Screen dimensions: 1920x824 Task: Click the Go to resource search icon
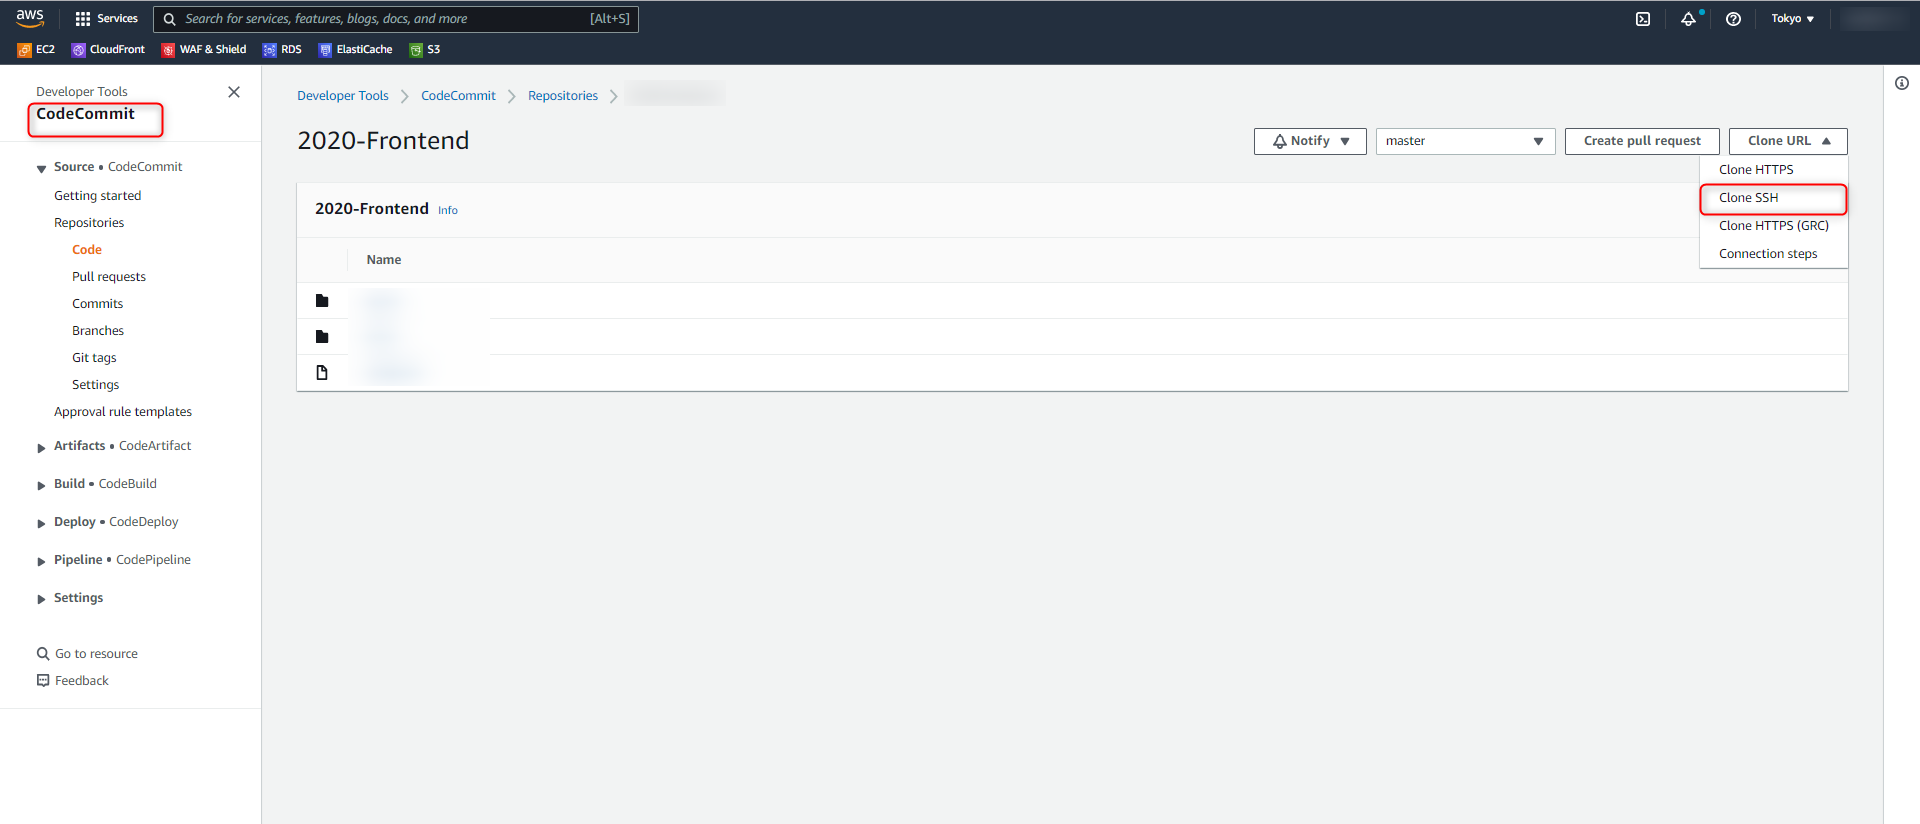click(x=43, y=654)
